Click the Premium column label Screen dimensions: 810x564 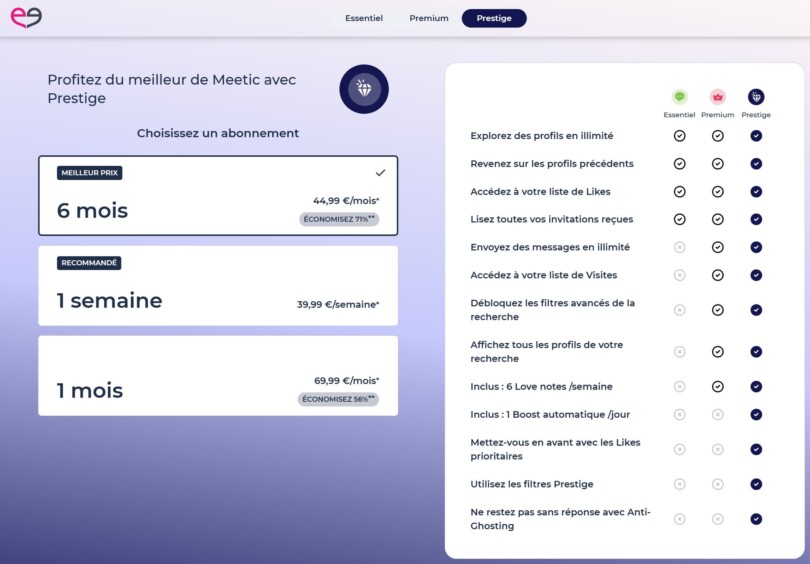[x=718, y=115]
